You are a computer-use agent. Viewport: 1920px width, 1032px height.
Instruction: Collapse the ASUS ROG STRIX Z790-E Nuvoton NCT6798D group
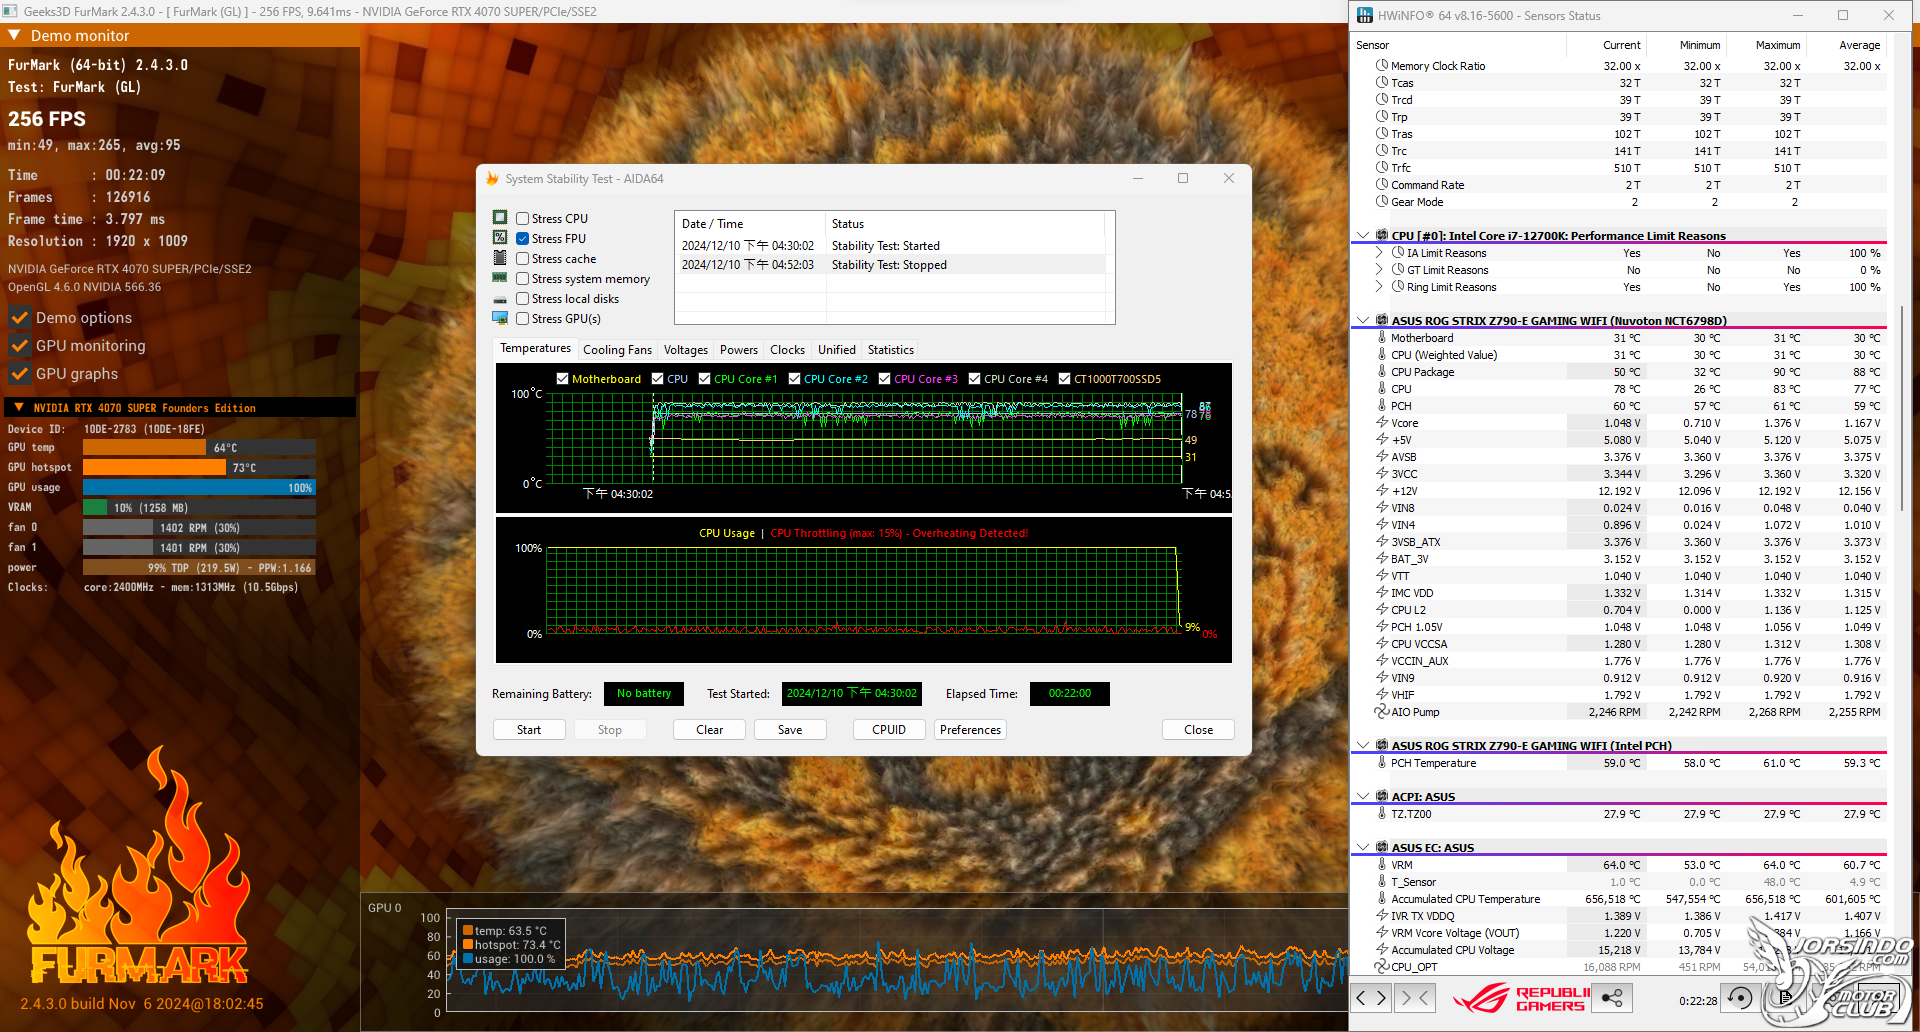click(x=1362, y=321)
